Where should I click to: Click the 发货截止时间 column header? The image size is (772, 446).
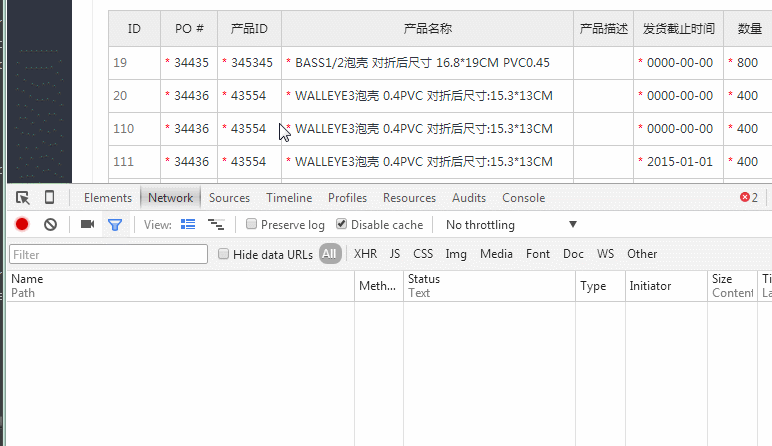pyautogui.click(x=678, y=29)
